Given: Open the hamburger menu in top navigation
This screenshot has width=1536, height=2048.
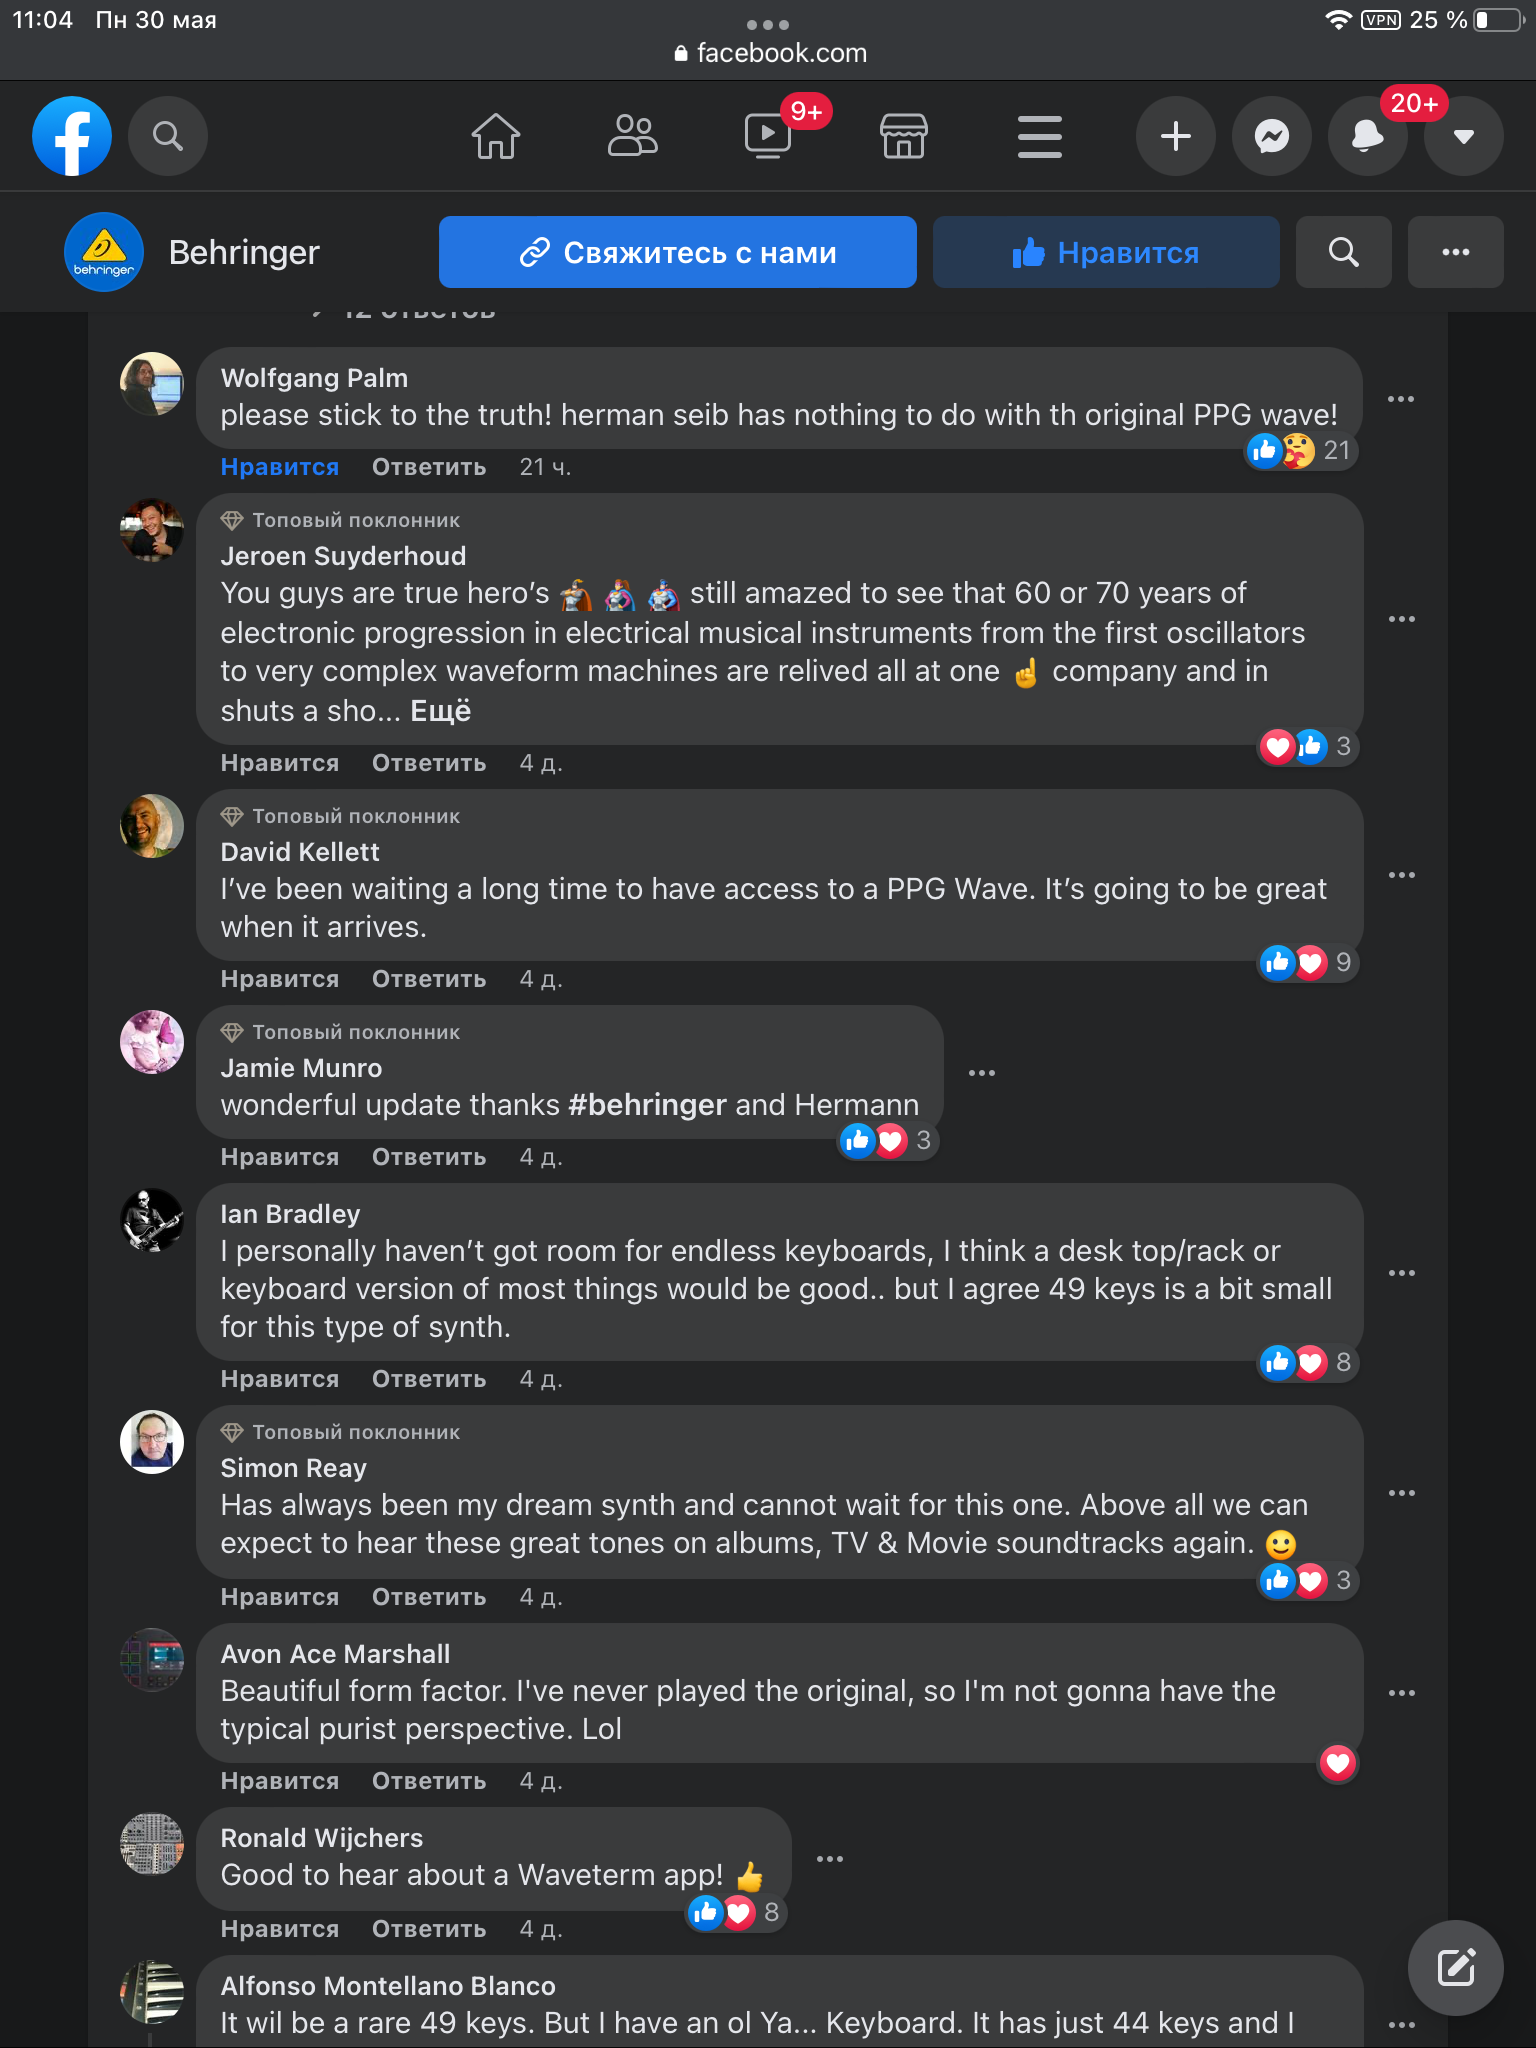Looking at the screenshot, I should click(1040, 136).
